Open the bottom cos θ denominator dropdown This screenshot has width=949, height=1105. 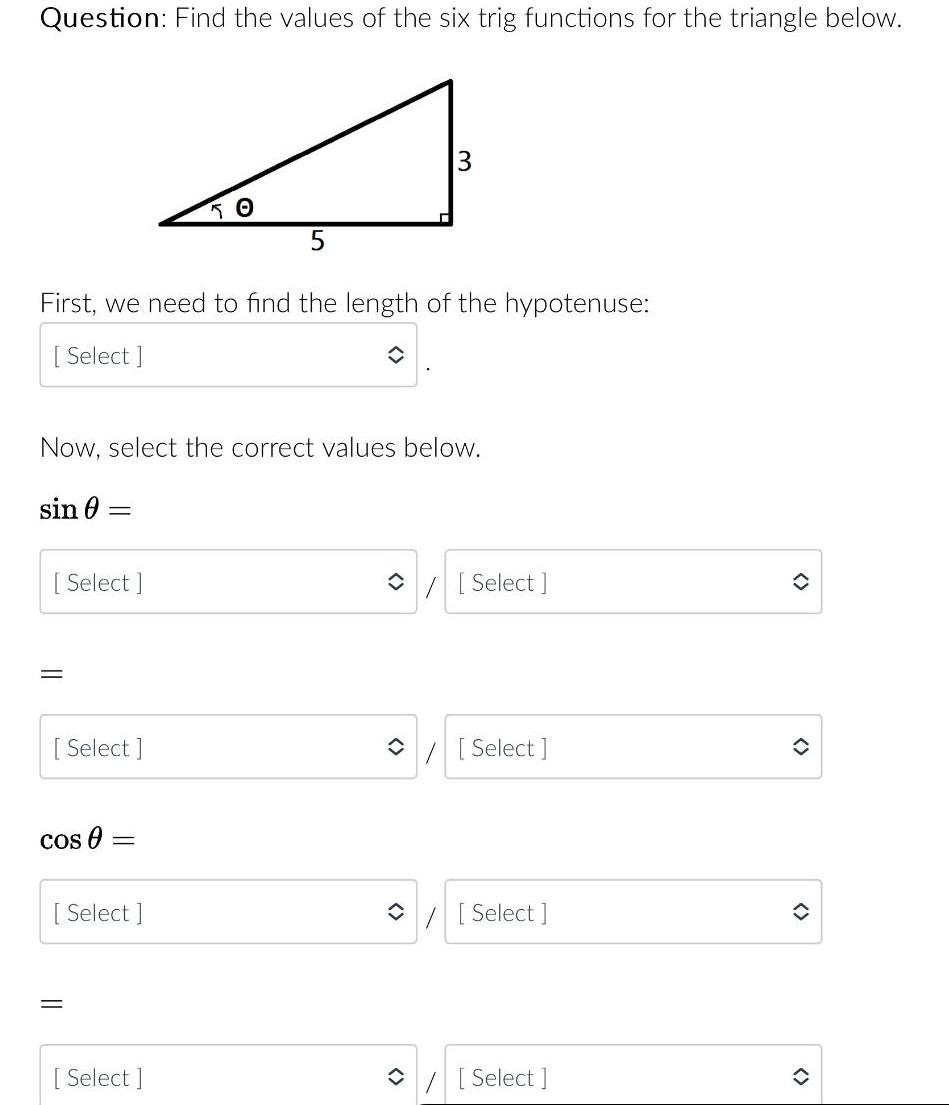pyautogui.click(x=633, y=1077)
